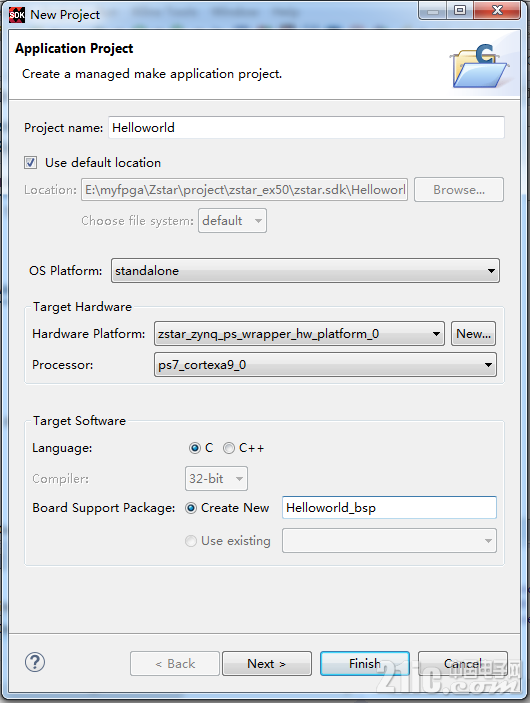Click the Cancel button
530x703 pixels.
click(x=463, y=664)
